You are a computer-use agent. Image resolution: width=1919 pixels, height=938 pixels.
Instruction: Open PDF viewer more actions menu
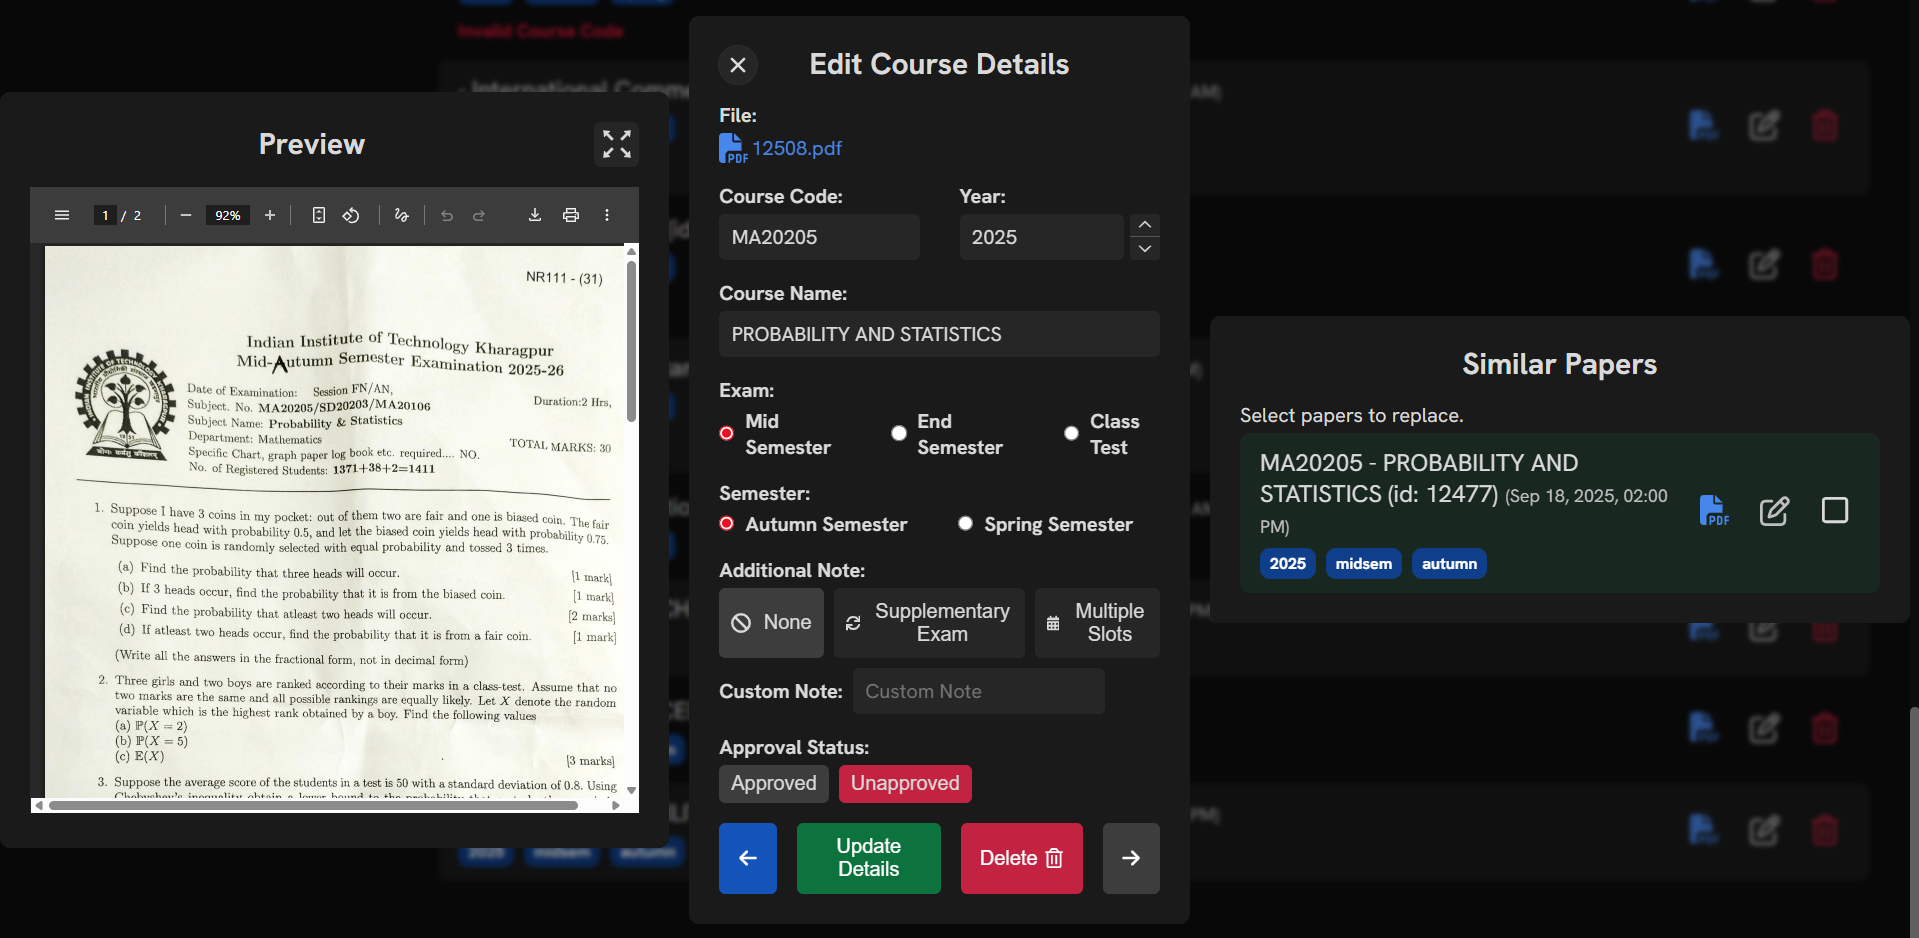click(x=607, y=215)
